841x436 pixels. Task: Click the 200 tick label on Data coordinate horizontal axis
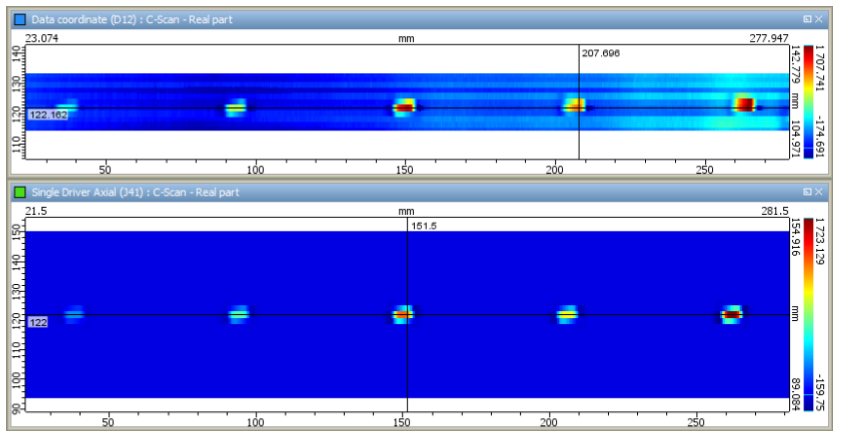(x=555, y=169)
